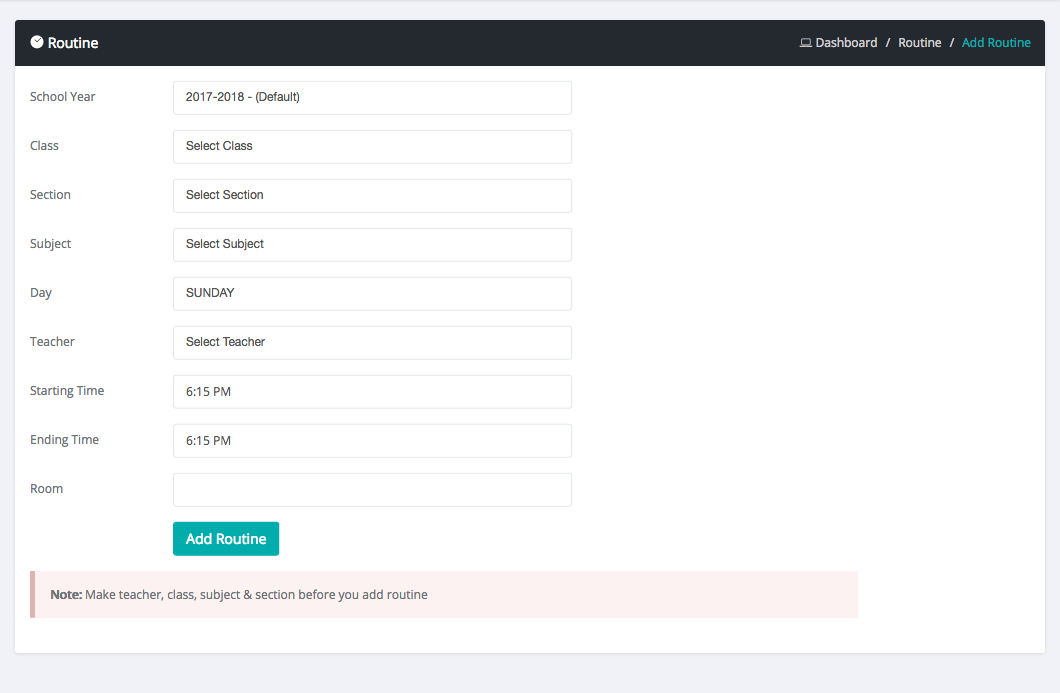Focus the empty Room text field
1060x693 pixels.
[x=372, y=490]
